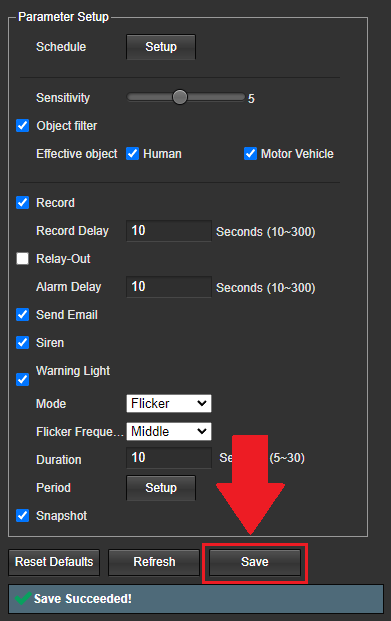Image resolution: width=391 pixels, height=621 pixels.
Task: Expand the Flicker Frequency dropdown
Action: tap(169, 431)
